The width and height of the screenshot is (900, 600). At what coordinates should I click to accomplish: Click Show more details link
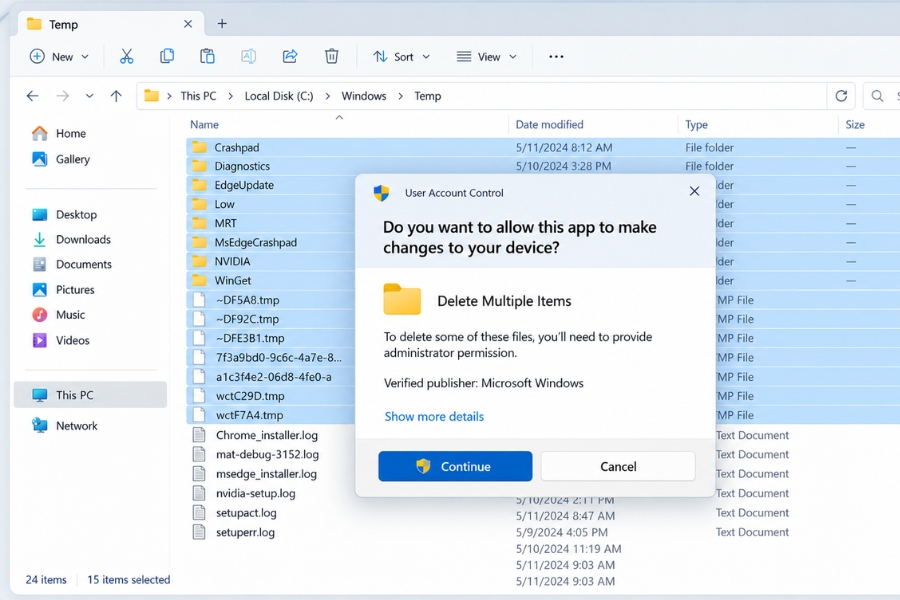click(434, 416)
